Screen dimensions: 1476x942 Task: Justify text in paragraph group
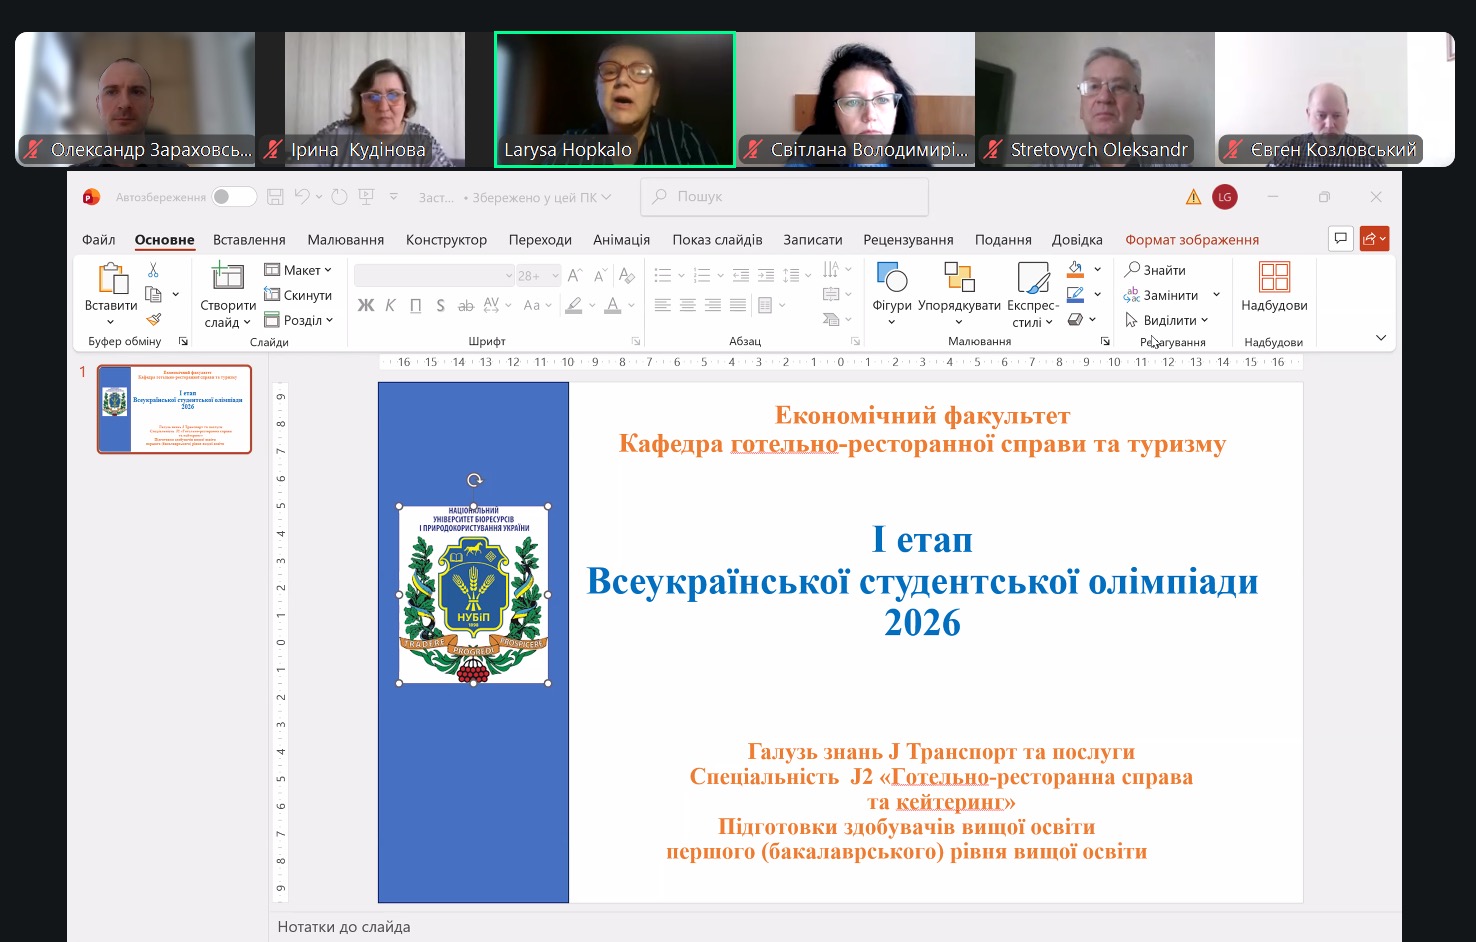coord(738,305)
